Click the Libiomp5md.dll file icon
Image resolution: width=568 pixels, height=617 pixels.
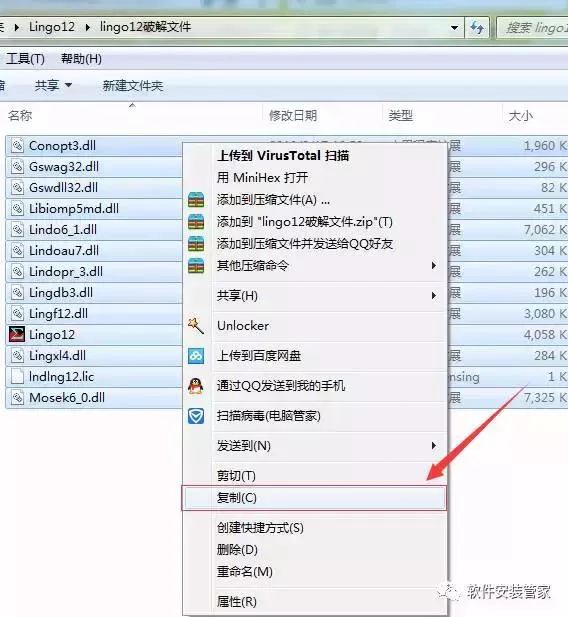pyautogui.click(x=17, y=209)
